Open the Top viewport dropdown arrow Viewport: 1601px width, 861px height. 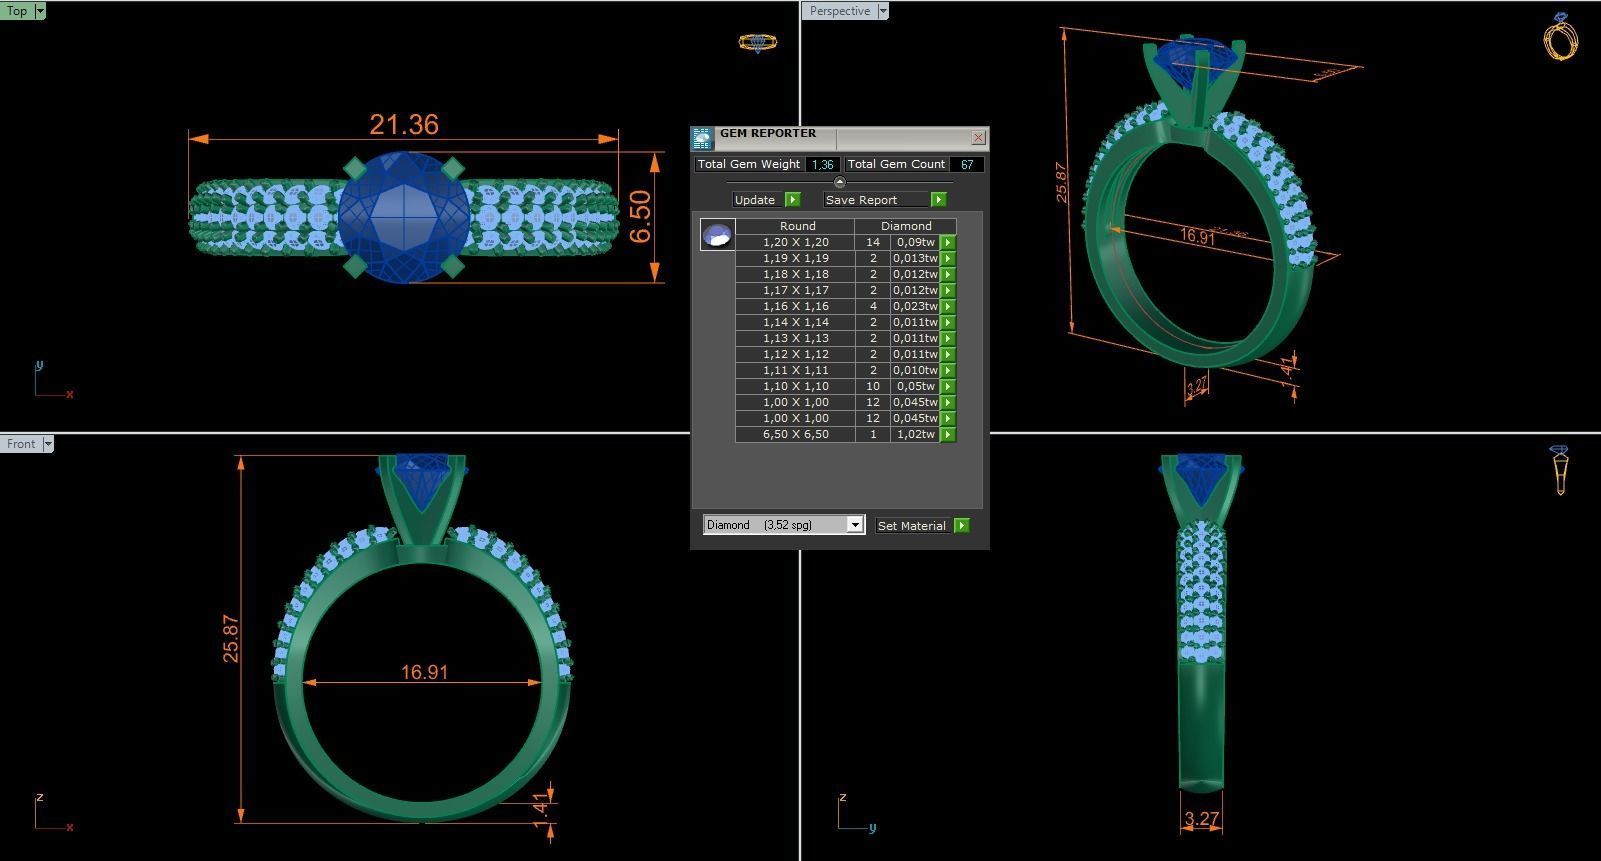[40, 11]
